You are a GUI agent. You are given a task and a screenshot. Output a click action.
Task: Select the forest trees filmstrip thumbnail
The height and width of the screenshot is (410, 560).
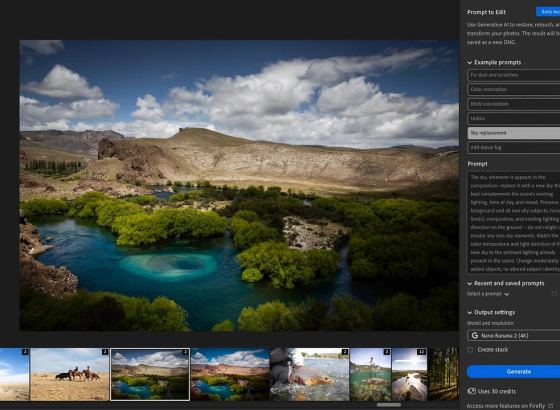click(x=443, y=374)
